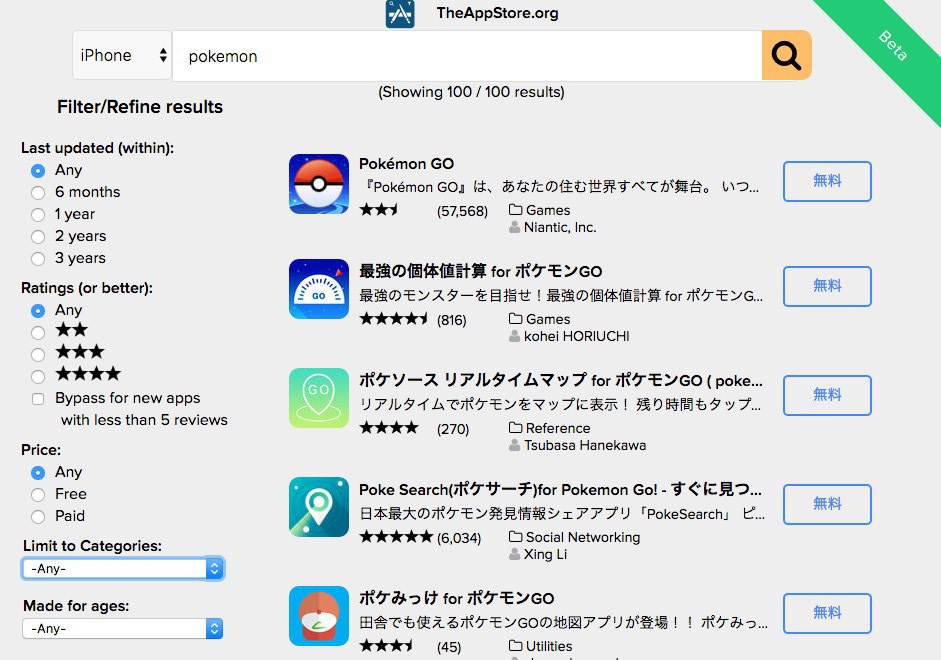
Task: Open the 最強の個体値計算 gauge app icon
Action: [319, 289]
